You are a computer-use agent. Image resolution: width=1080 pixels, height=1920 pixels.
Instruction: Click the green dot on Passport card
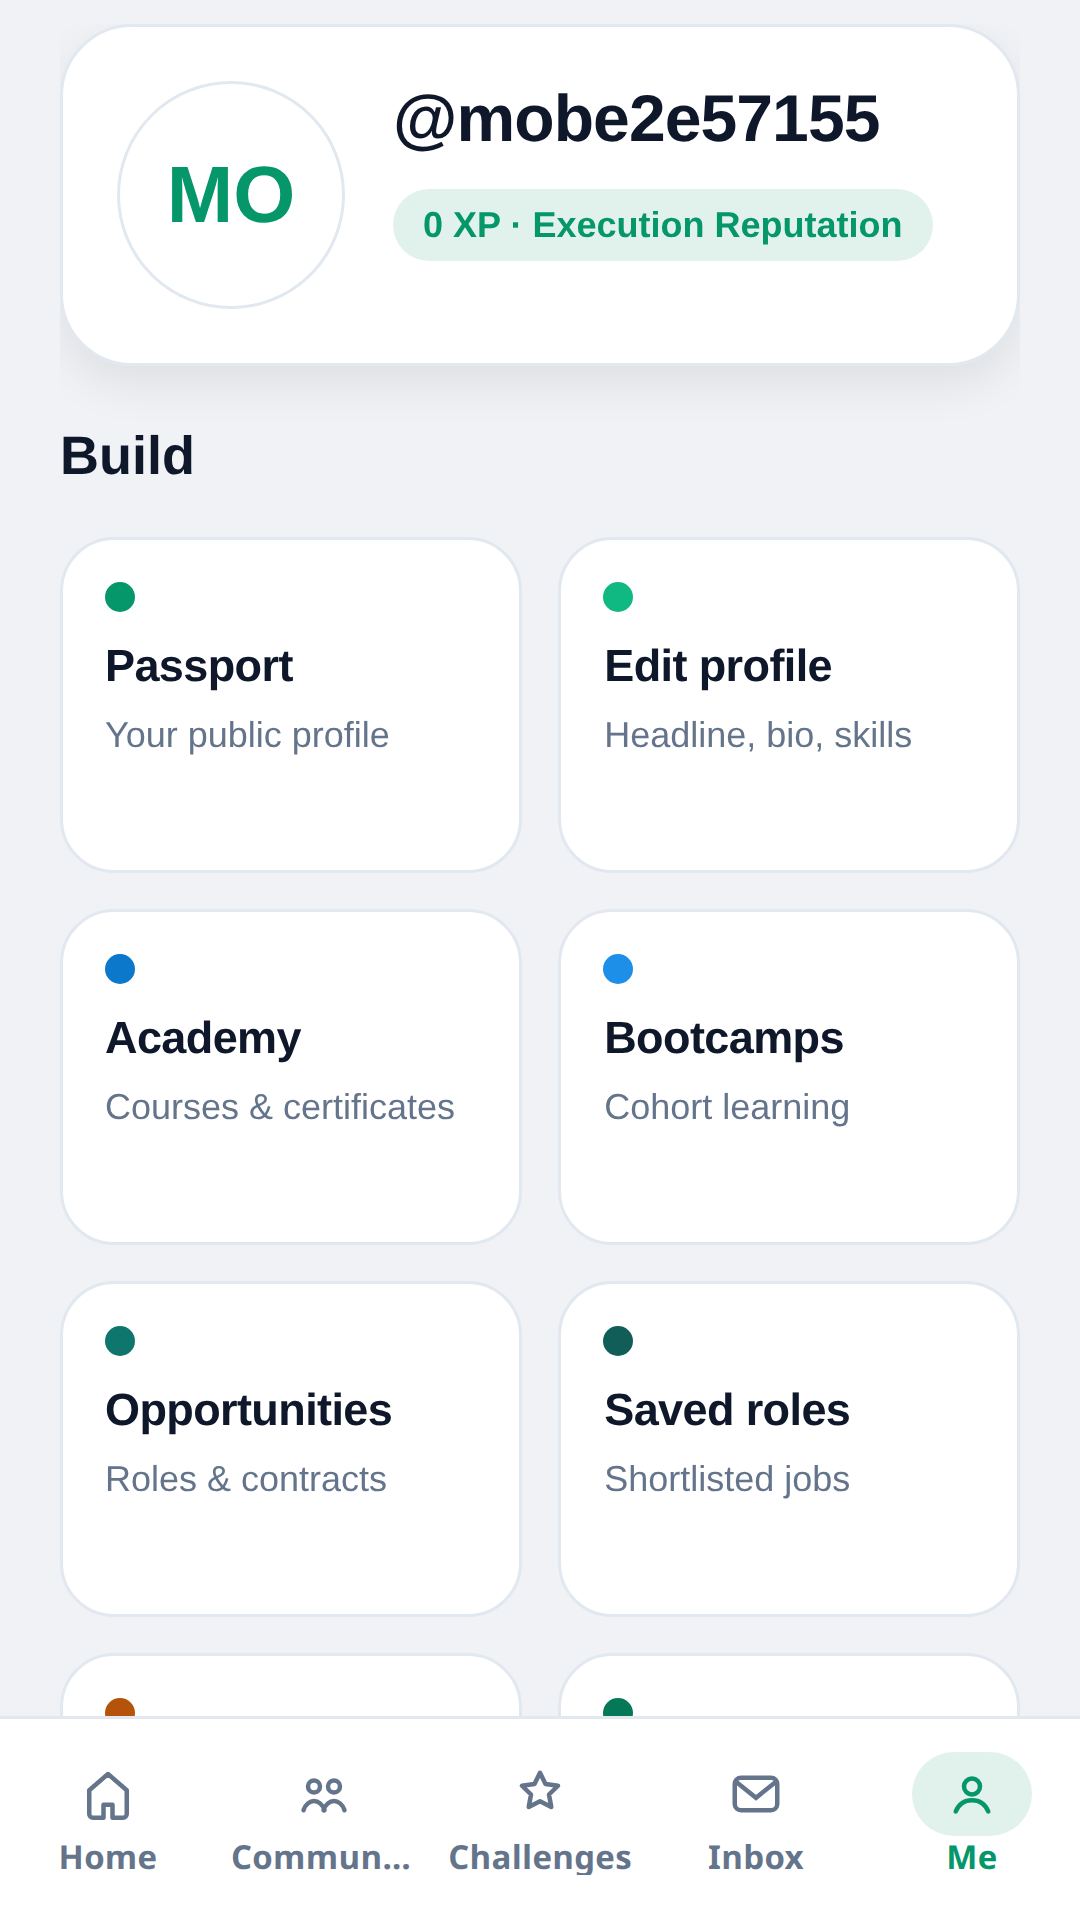click(120, 597)
